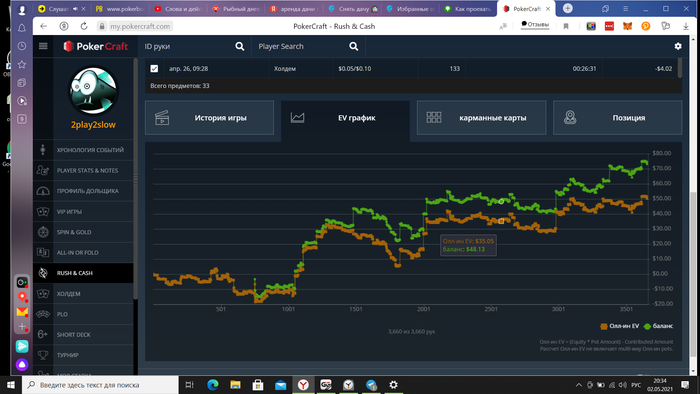
Task: Click the Short Deck 6+ icon
Action: (43, 334)
